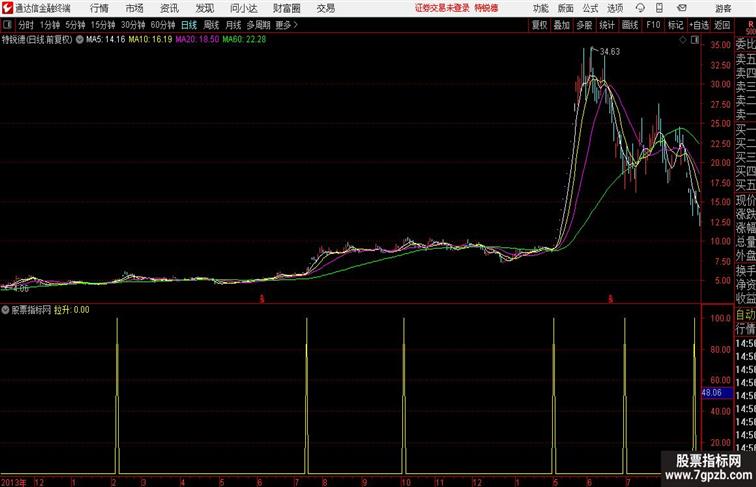Click the 34.63 peak price label
The height and width of the screenshot is (487, 756).
click(610, 52)
